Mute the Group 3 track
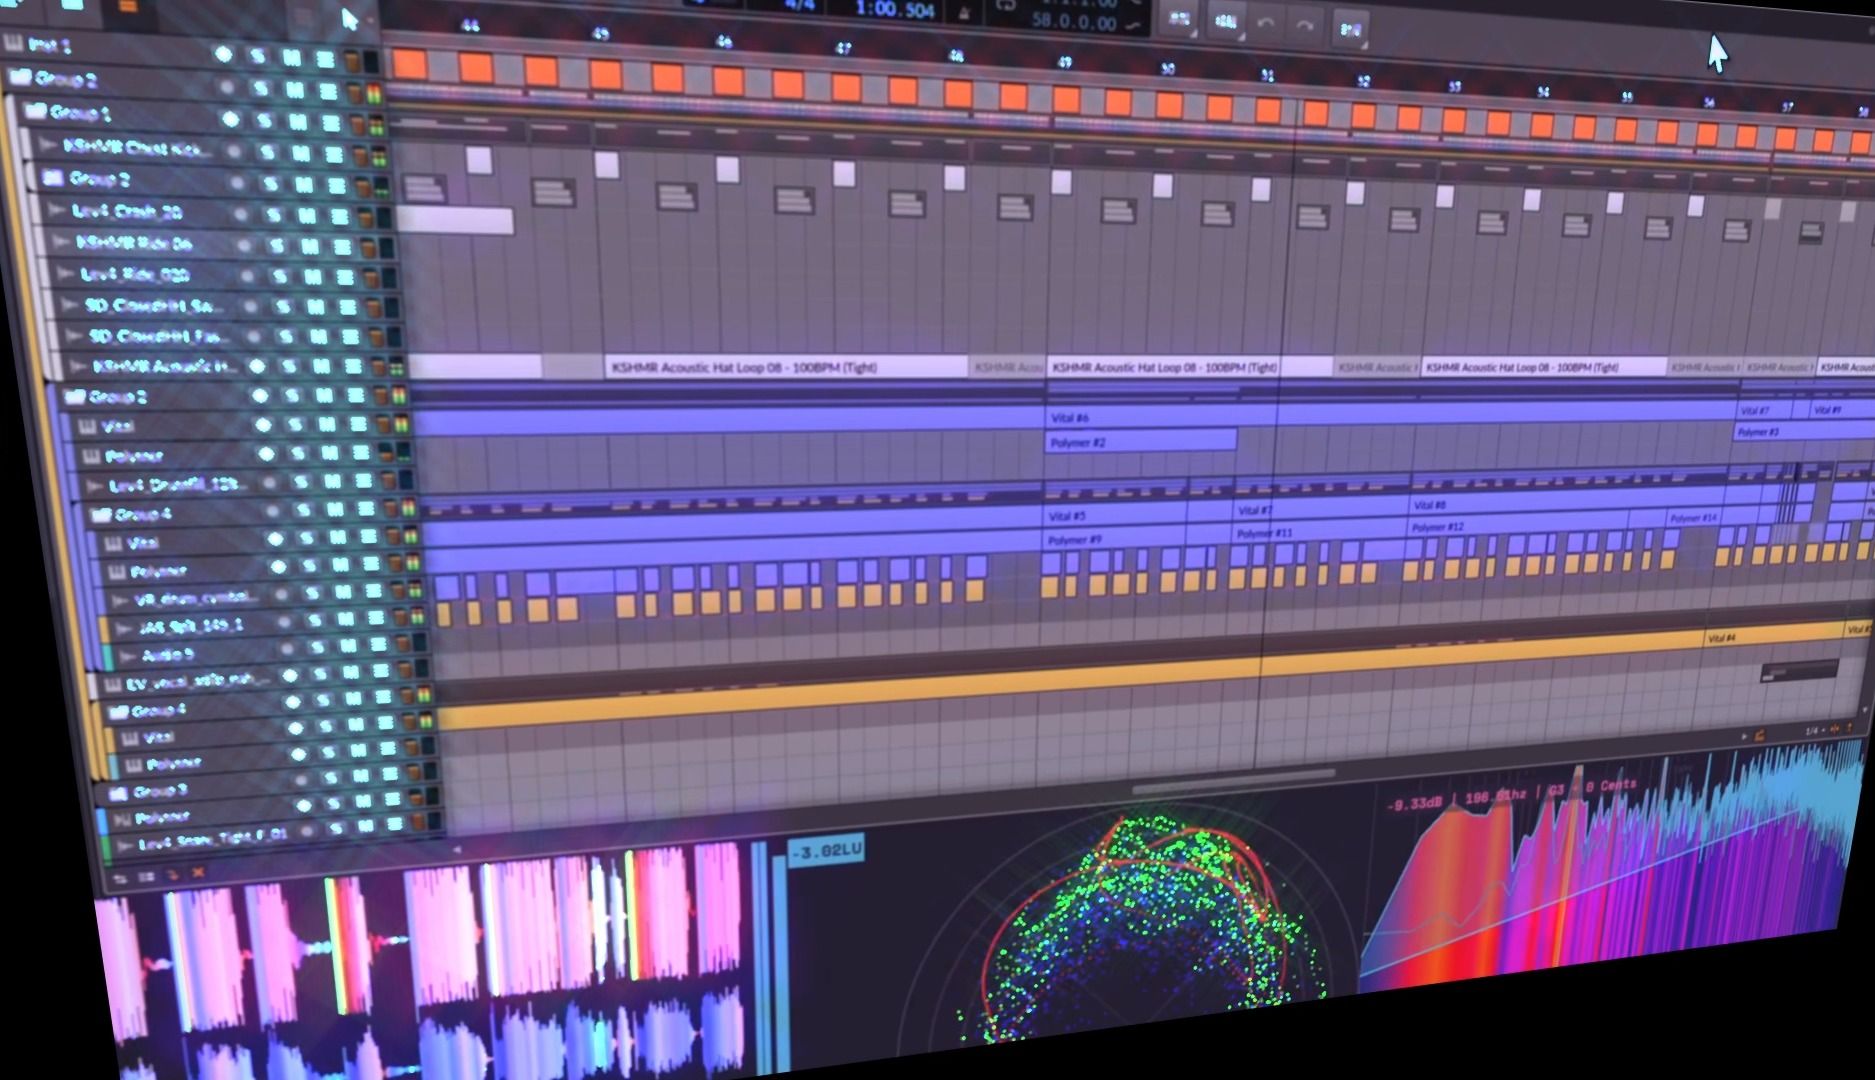This screenshot has width=1875, height=1080. coord(362,776)
